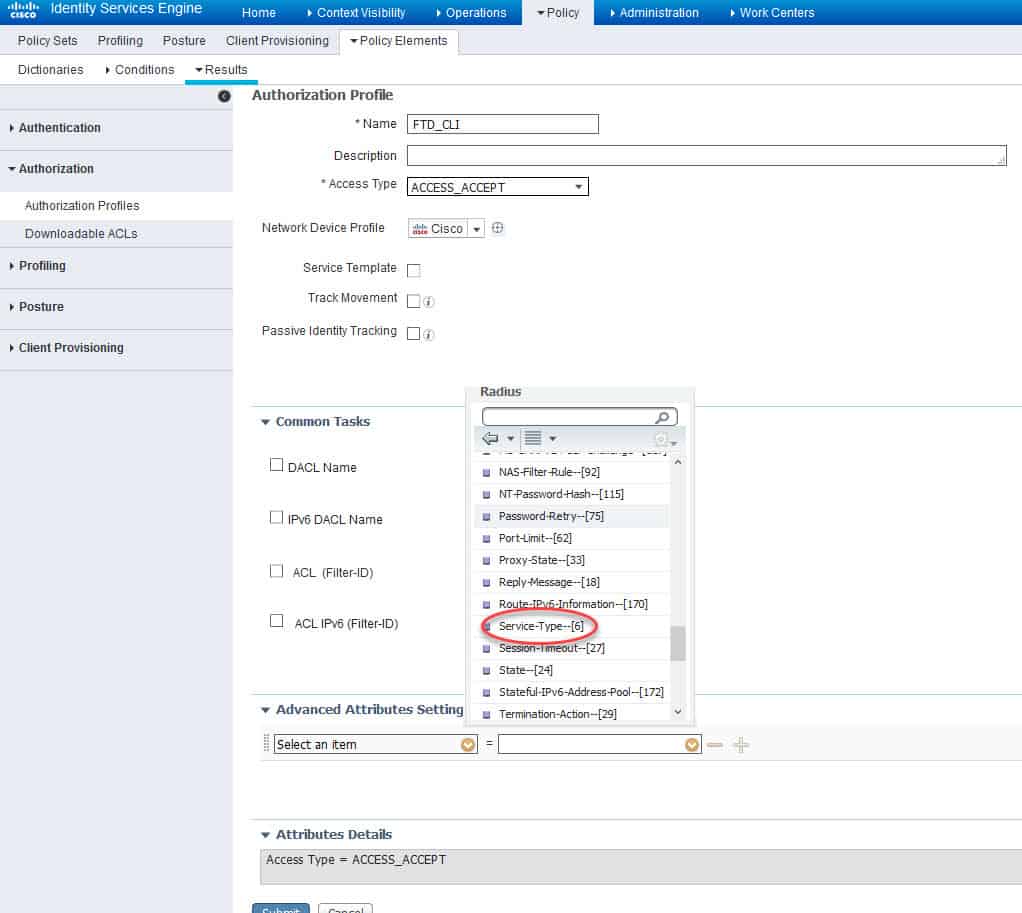Collapse the left sidebar panel arrow
The image size is (1022, 913).
tap(224, 96)
